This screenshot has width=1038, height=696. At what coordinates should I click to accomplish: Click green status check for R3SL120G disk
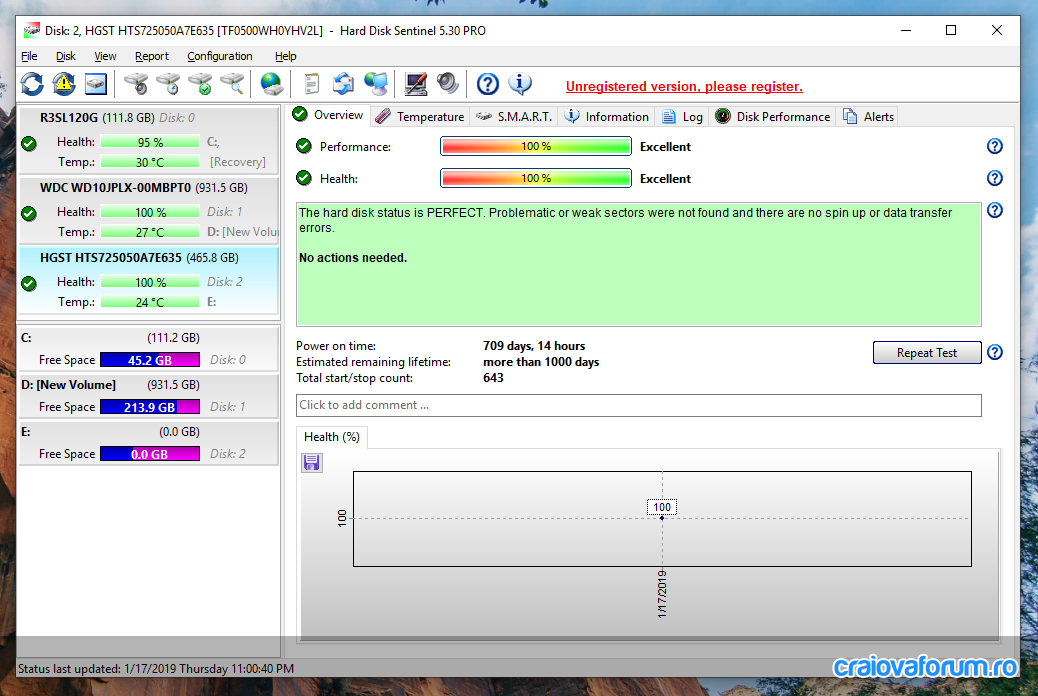[x=29, y=143]
